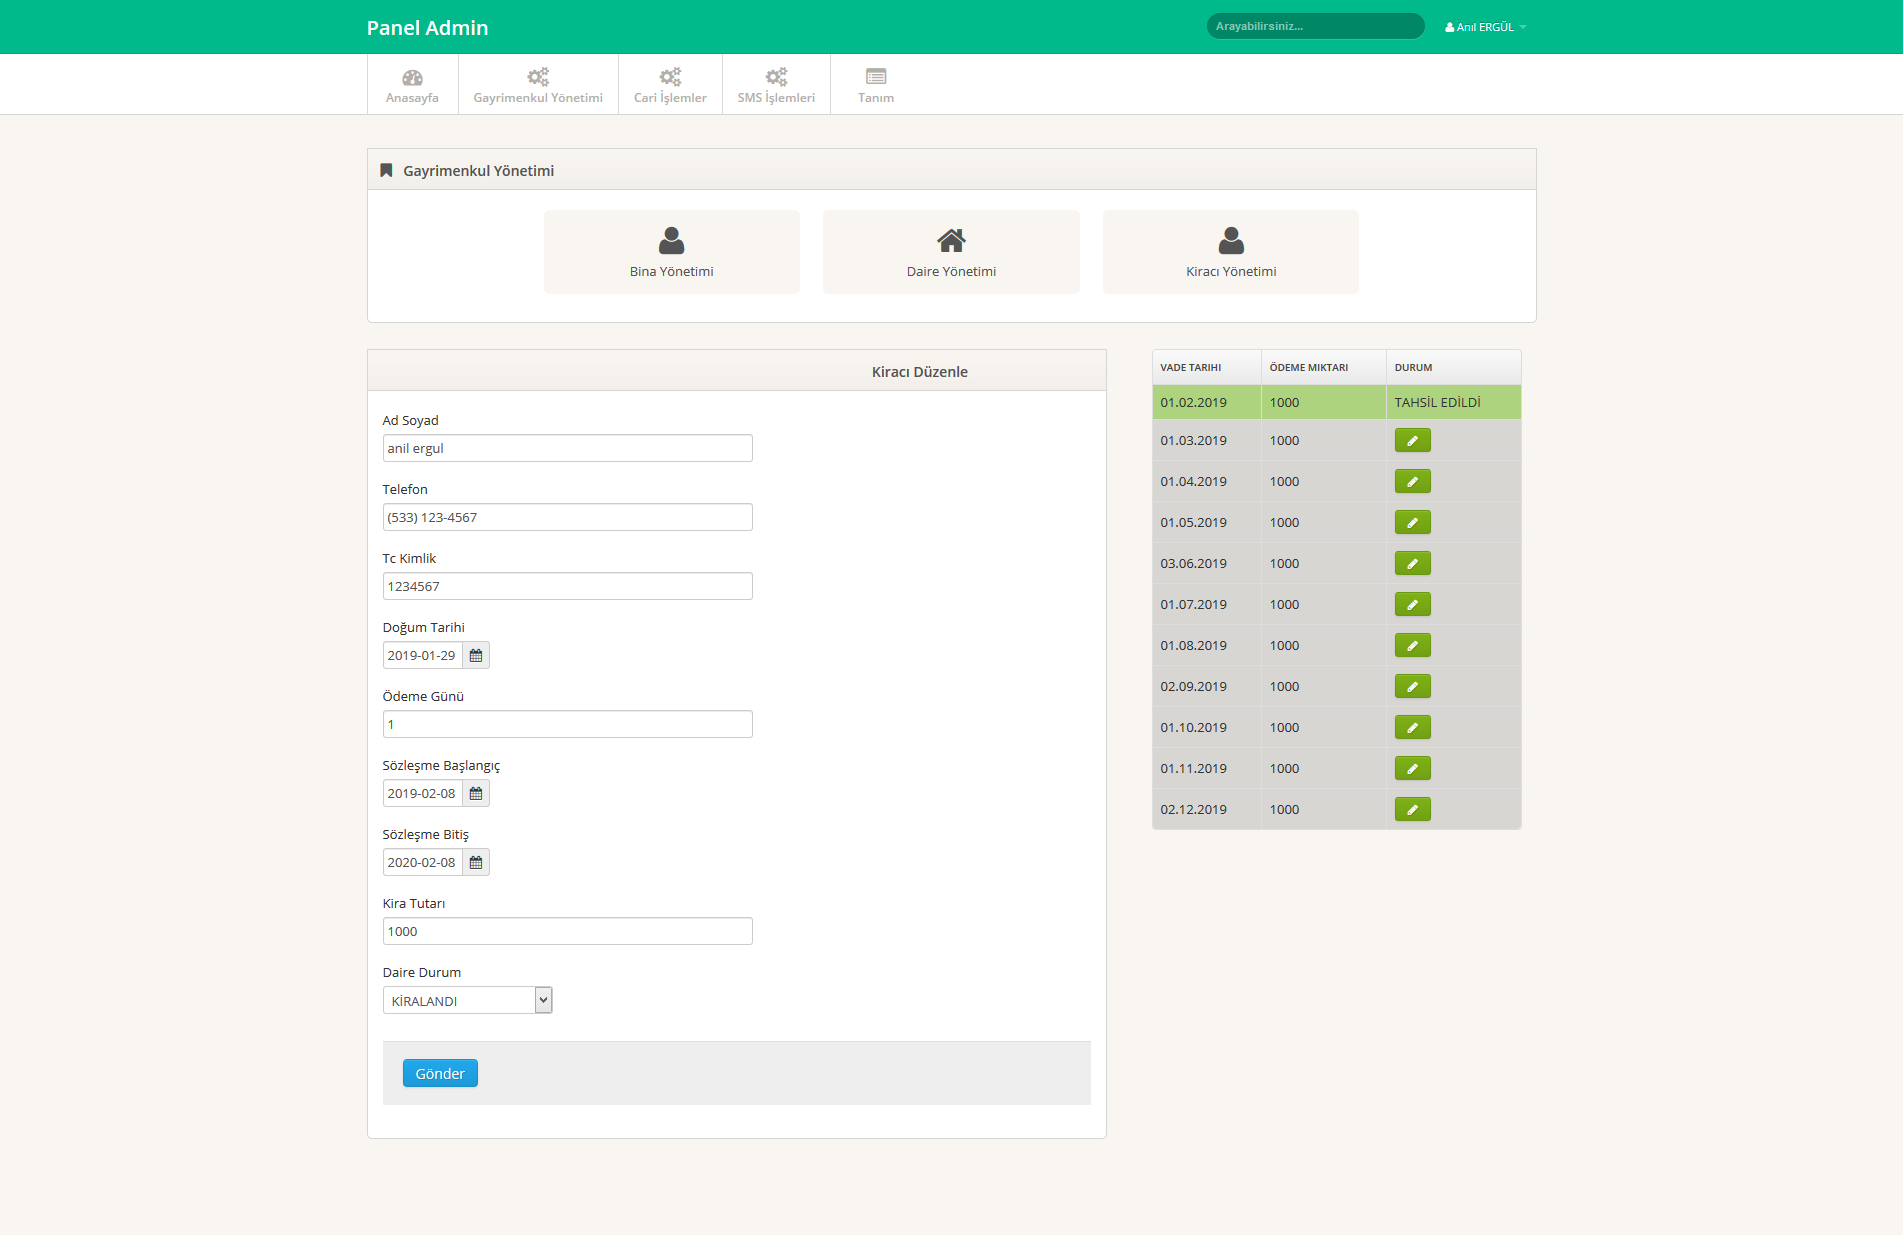1903x1235 pixels.
Task: Click the edit pencil for 03.06.2019 payment
Action: pos(1412,563)
